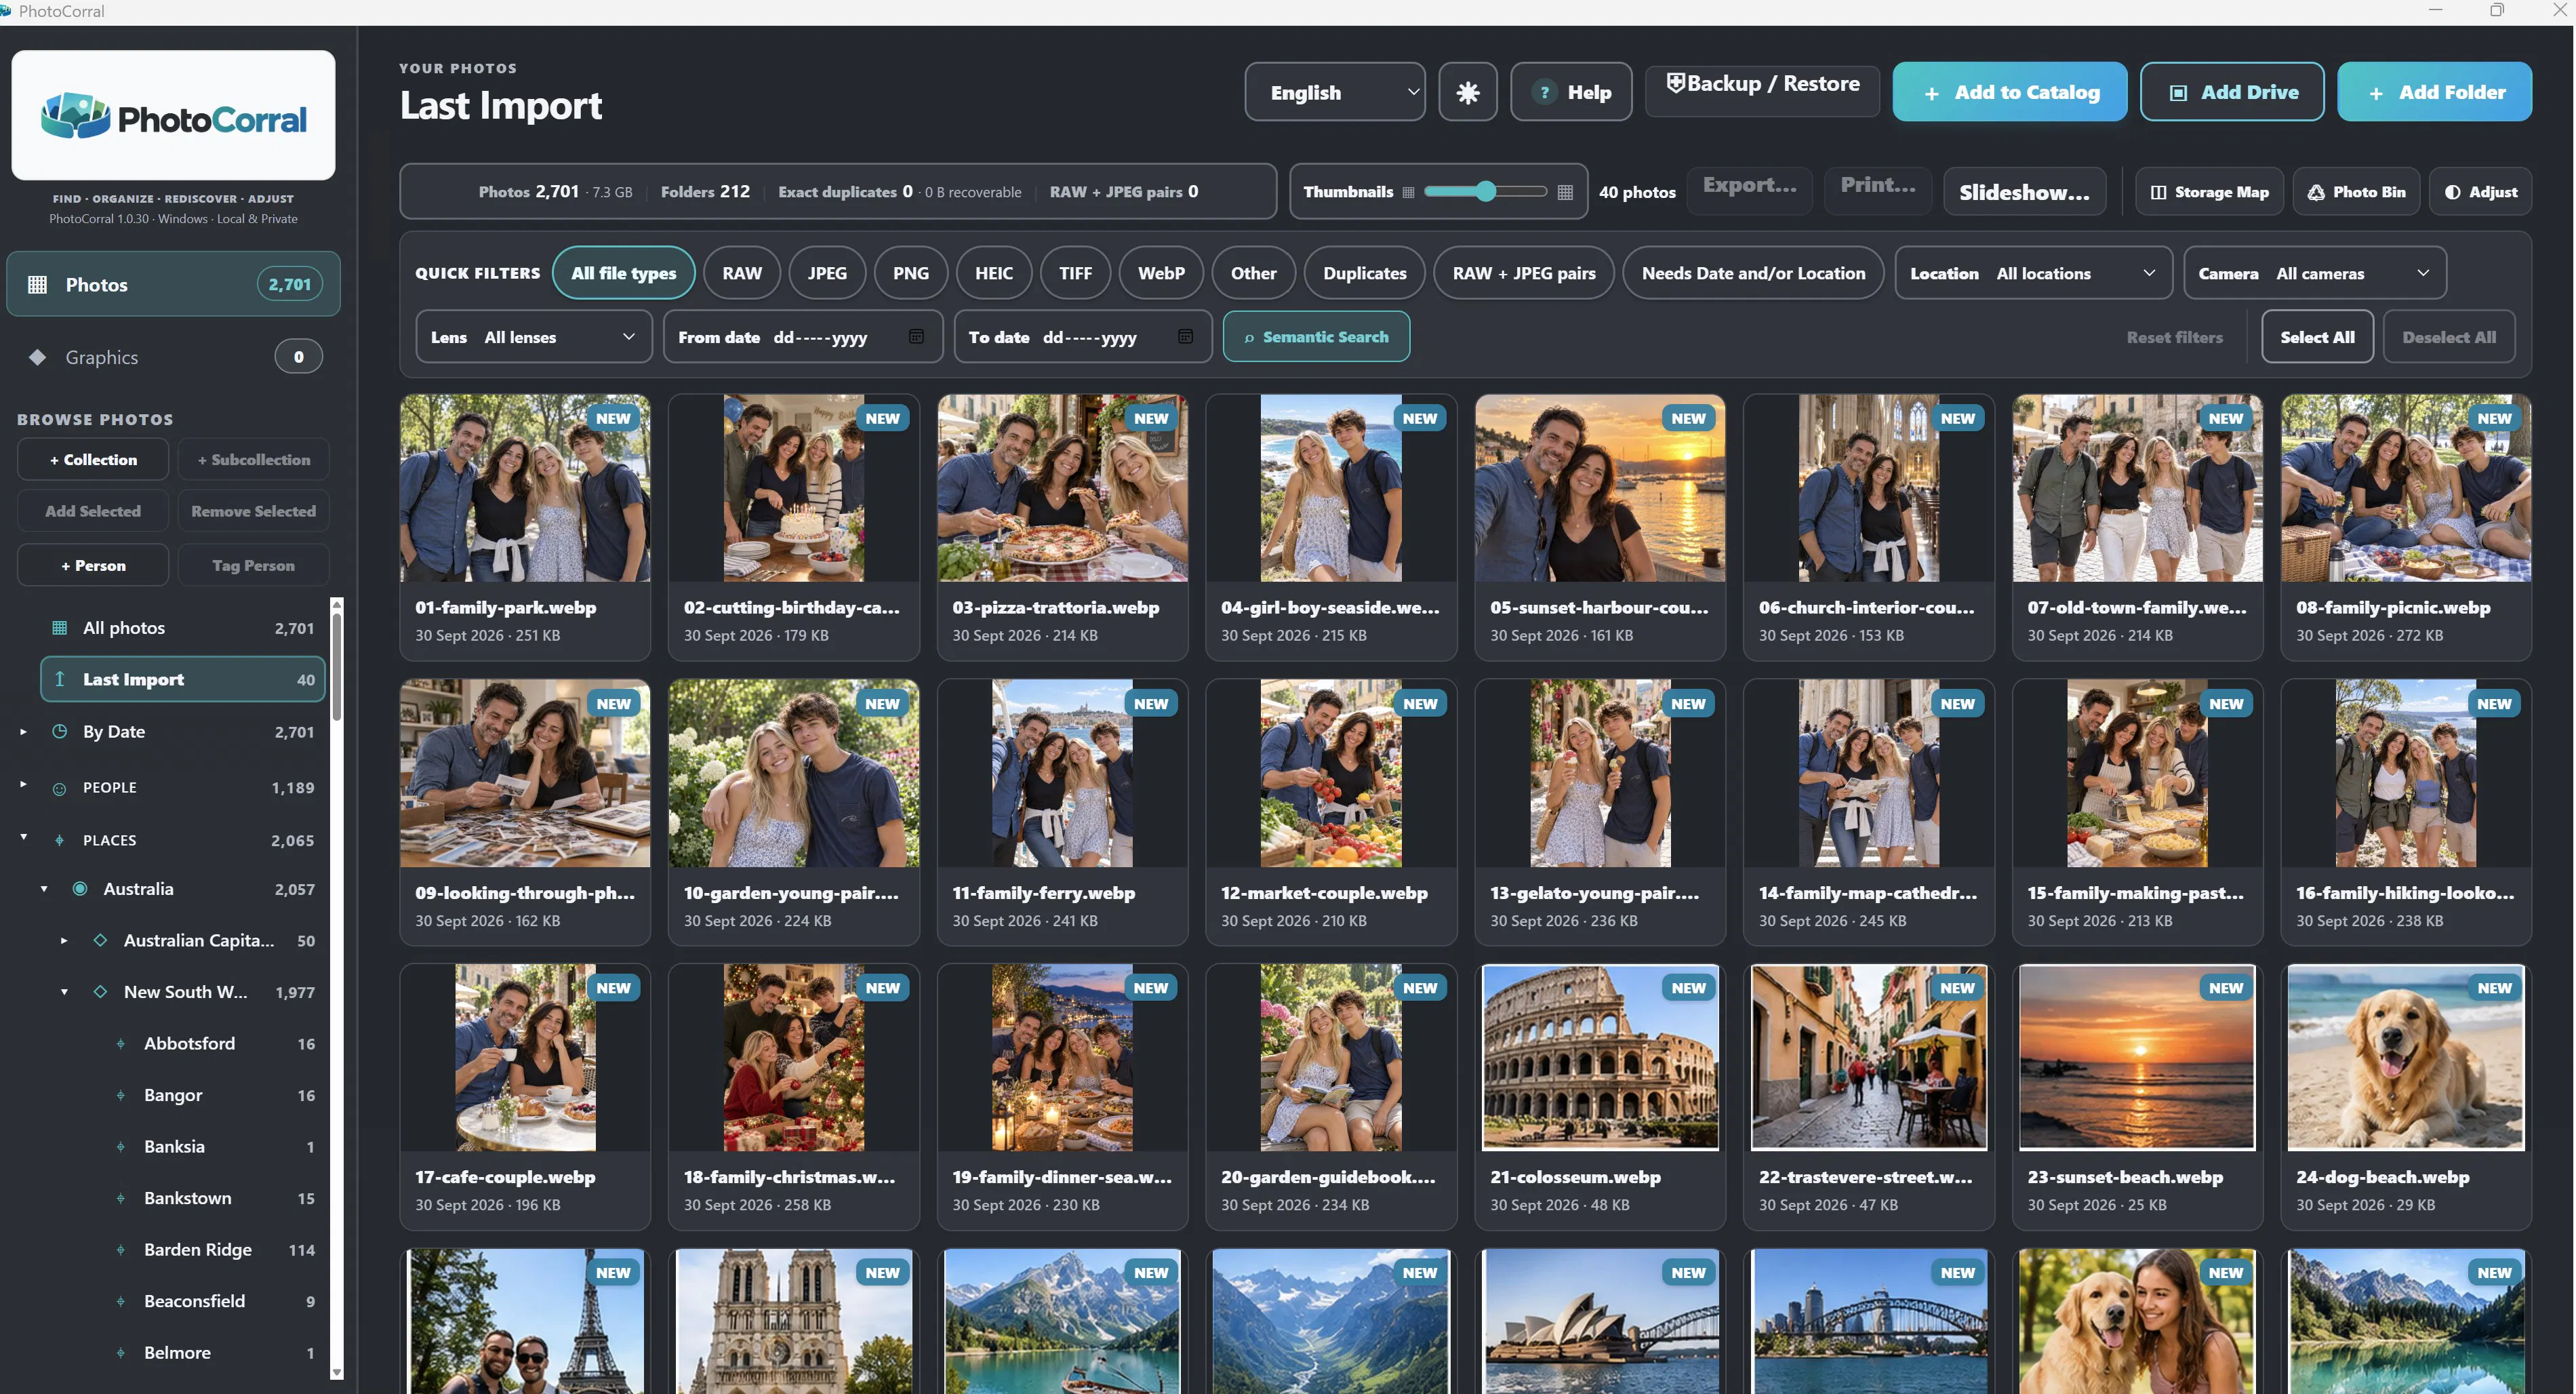Click the PEOPLE face icon
2576x1394 pixels.
pos(59,788)
